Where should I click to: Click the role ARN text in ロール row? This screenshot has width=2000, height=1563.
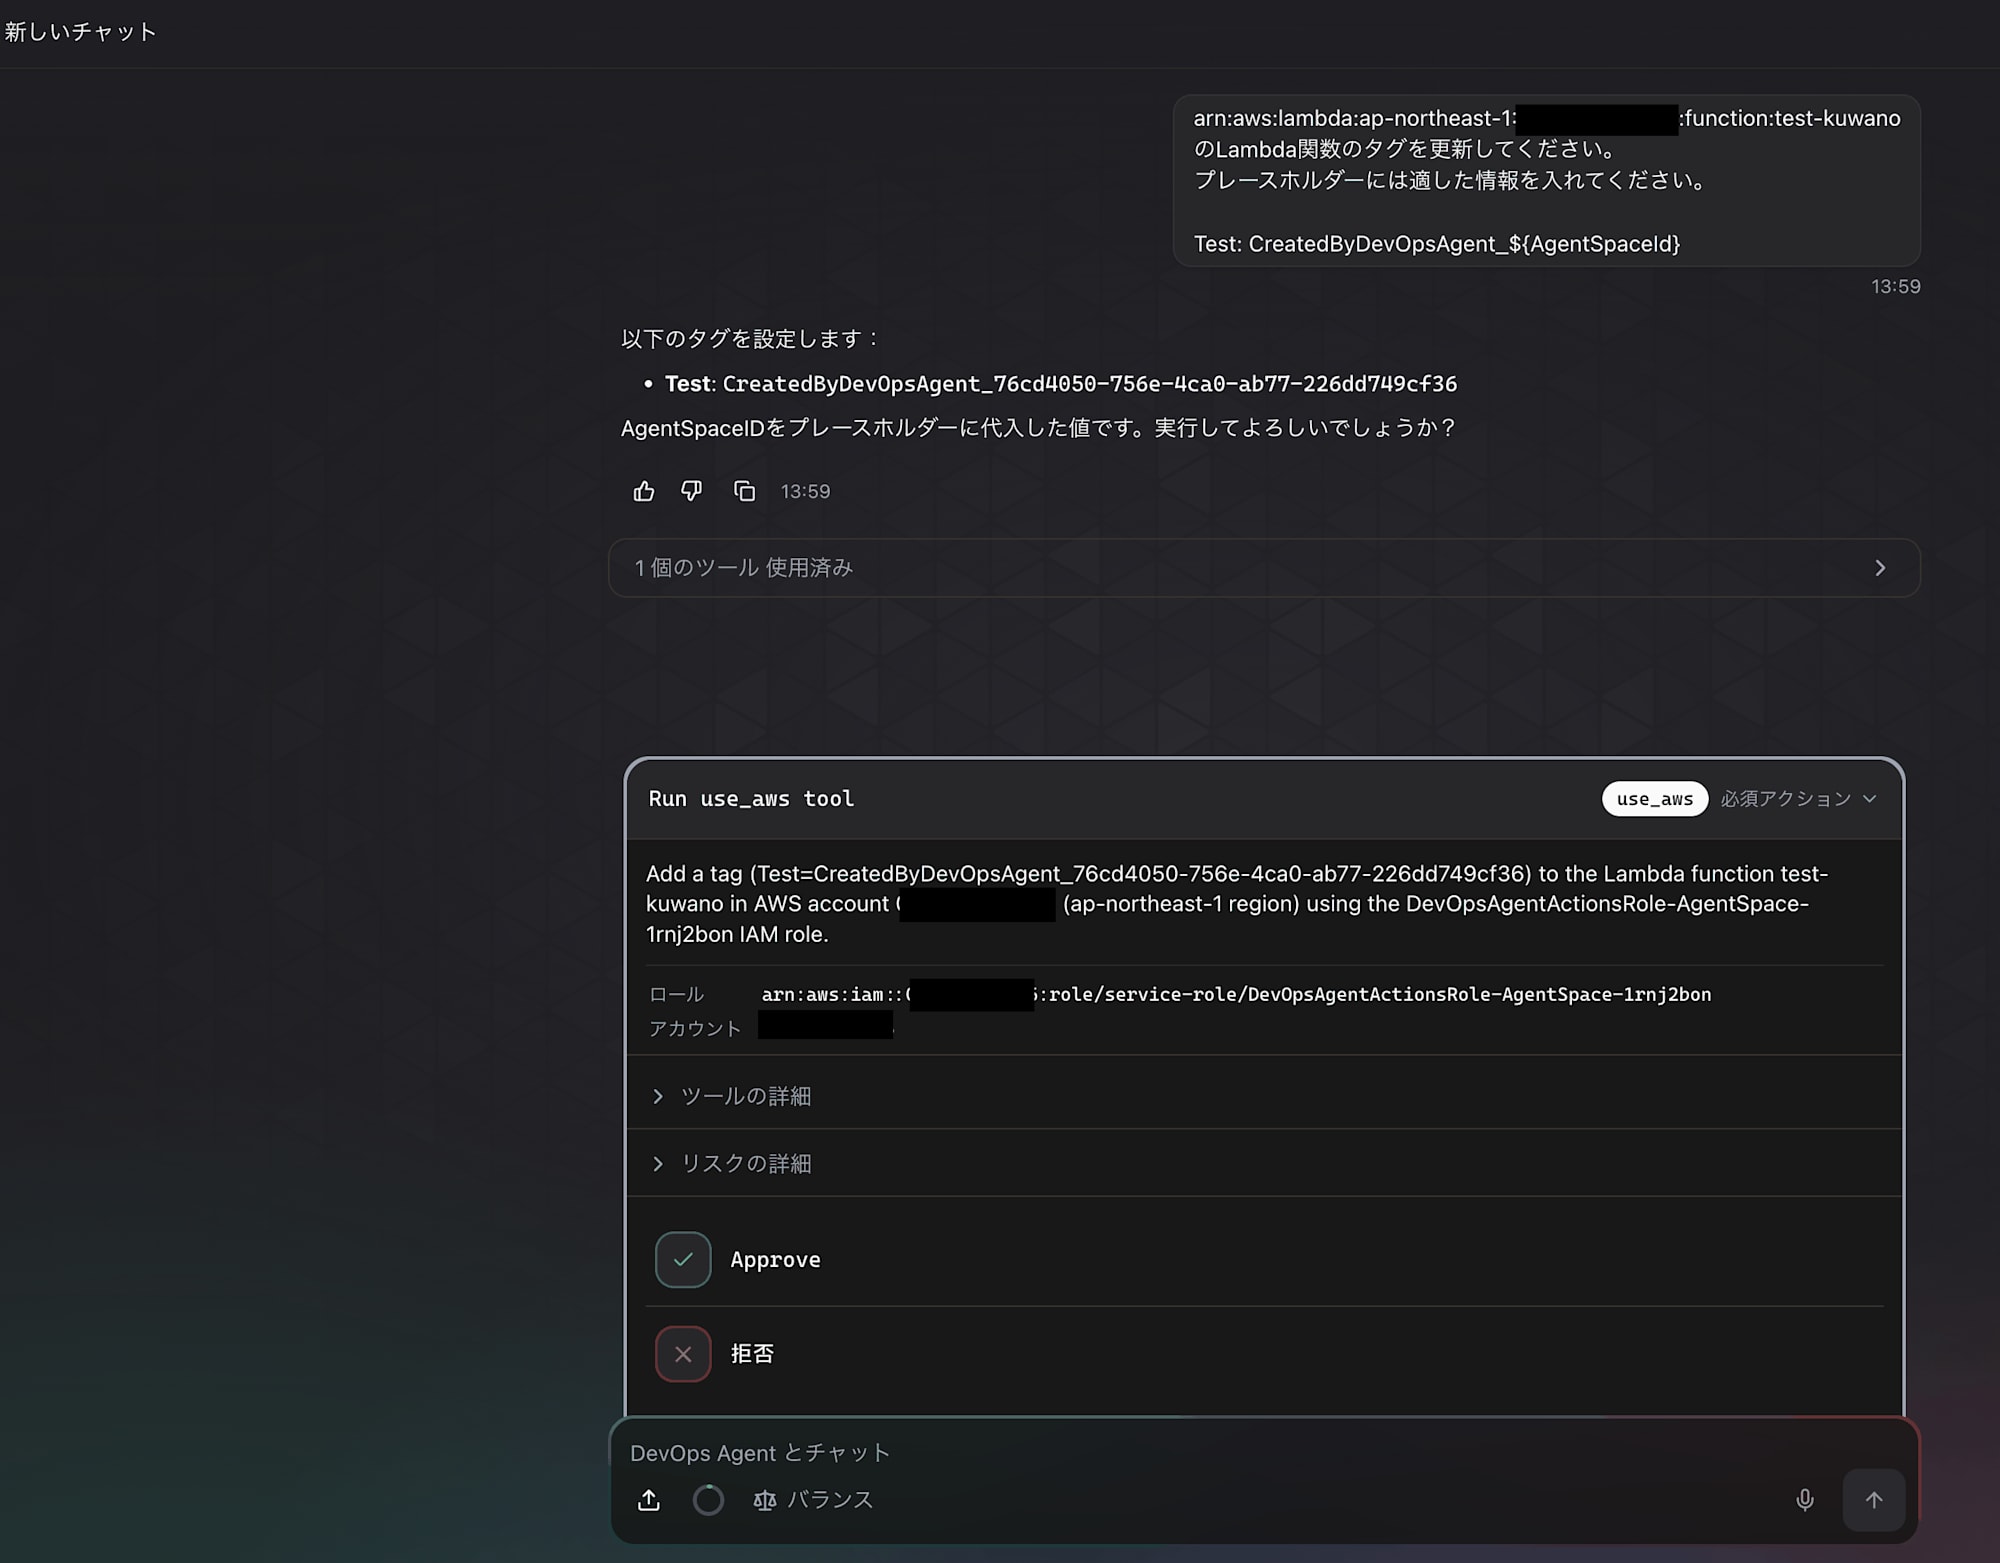[1236, 995]
